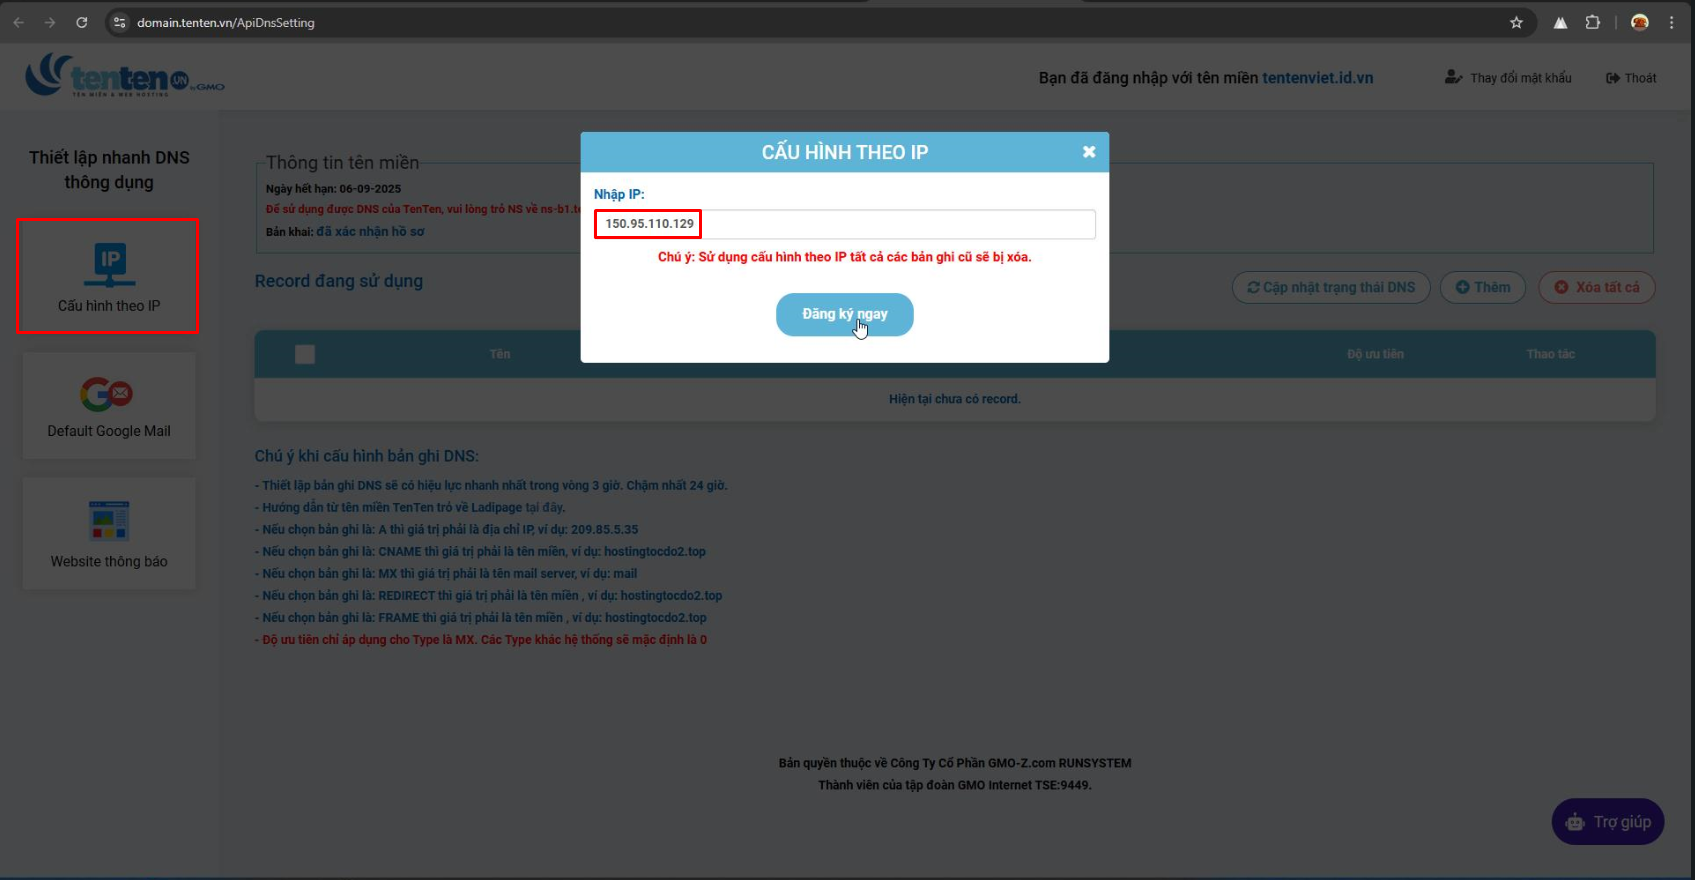Click the tentenviet.id.vn domain link
The image size is (1695, 880).
(x=1317, y=78)
